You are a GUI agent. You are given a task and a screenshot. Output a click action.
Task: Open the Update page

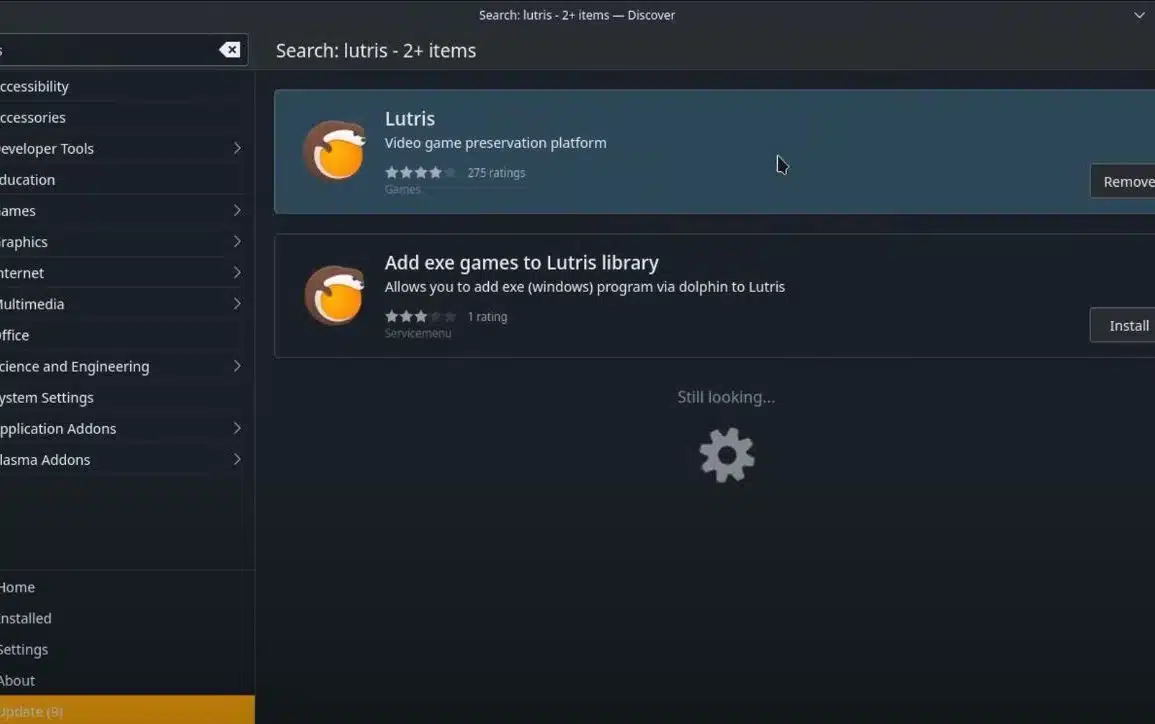coord(127,711)
